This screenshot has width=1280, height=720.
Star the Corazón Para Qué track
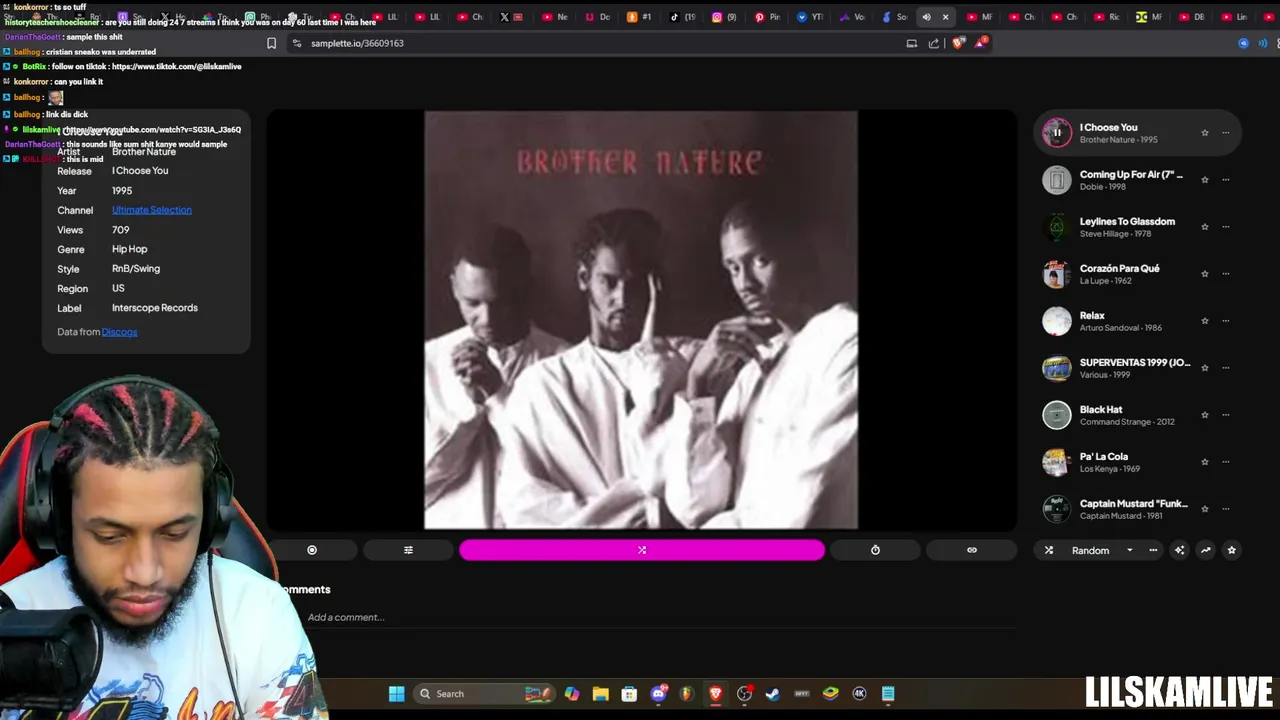pos(1205,274)
